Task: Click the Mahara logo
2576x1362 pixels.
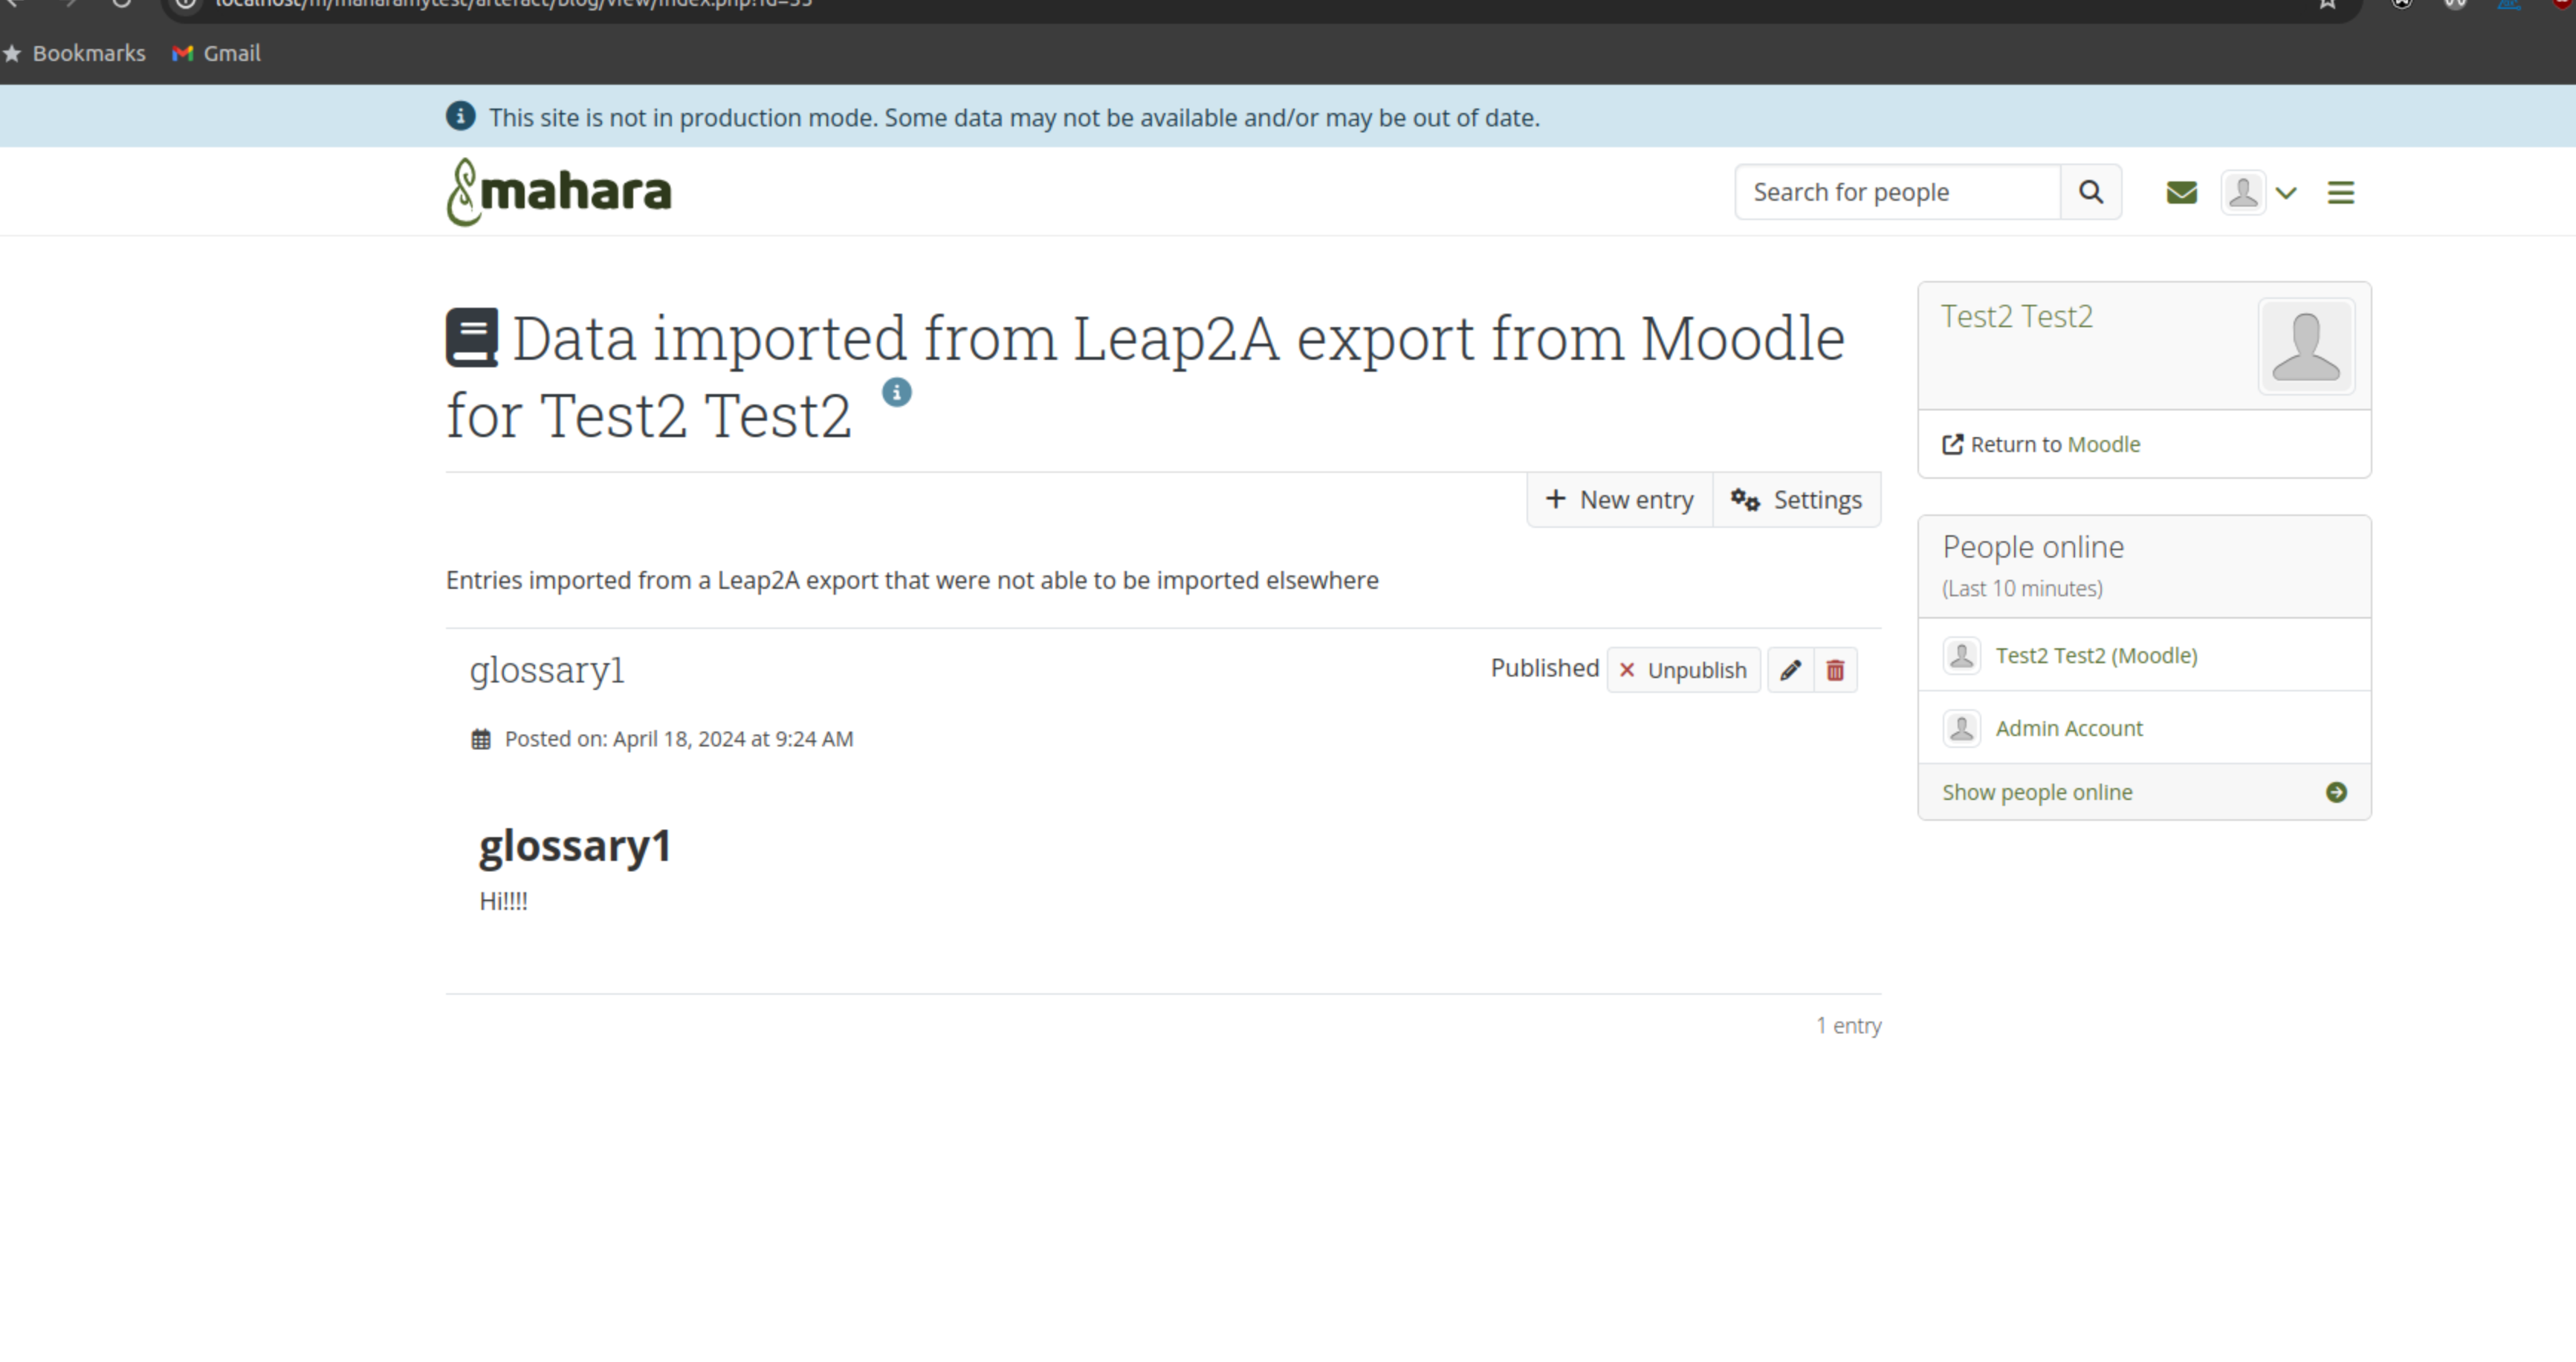Action: (x=559, y=192)
